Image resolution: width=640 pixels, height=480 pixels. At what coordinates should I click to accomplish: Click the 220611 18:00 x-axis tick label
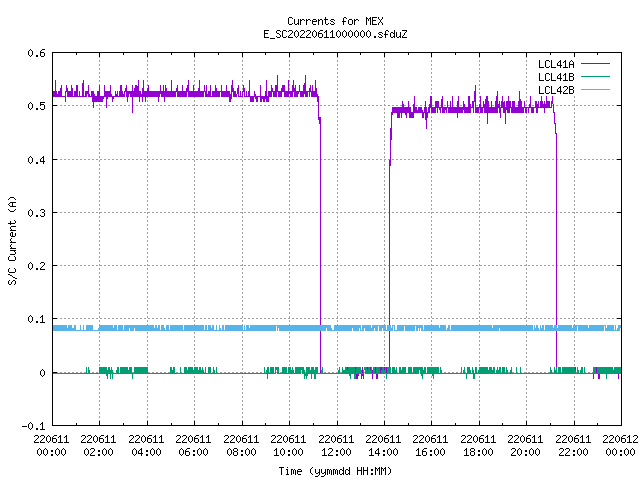[x=478, y=446]
